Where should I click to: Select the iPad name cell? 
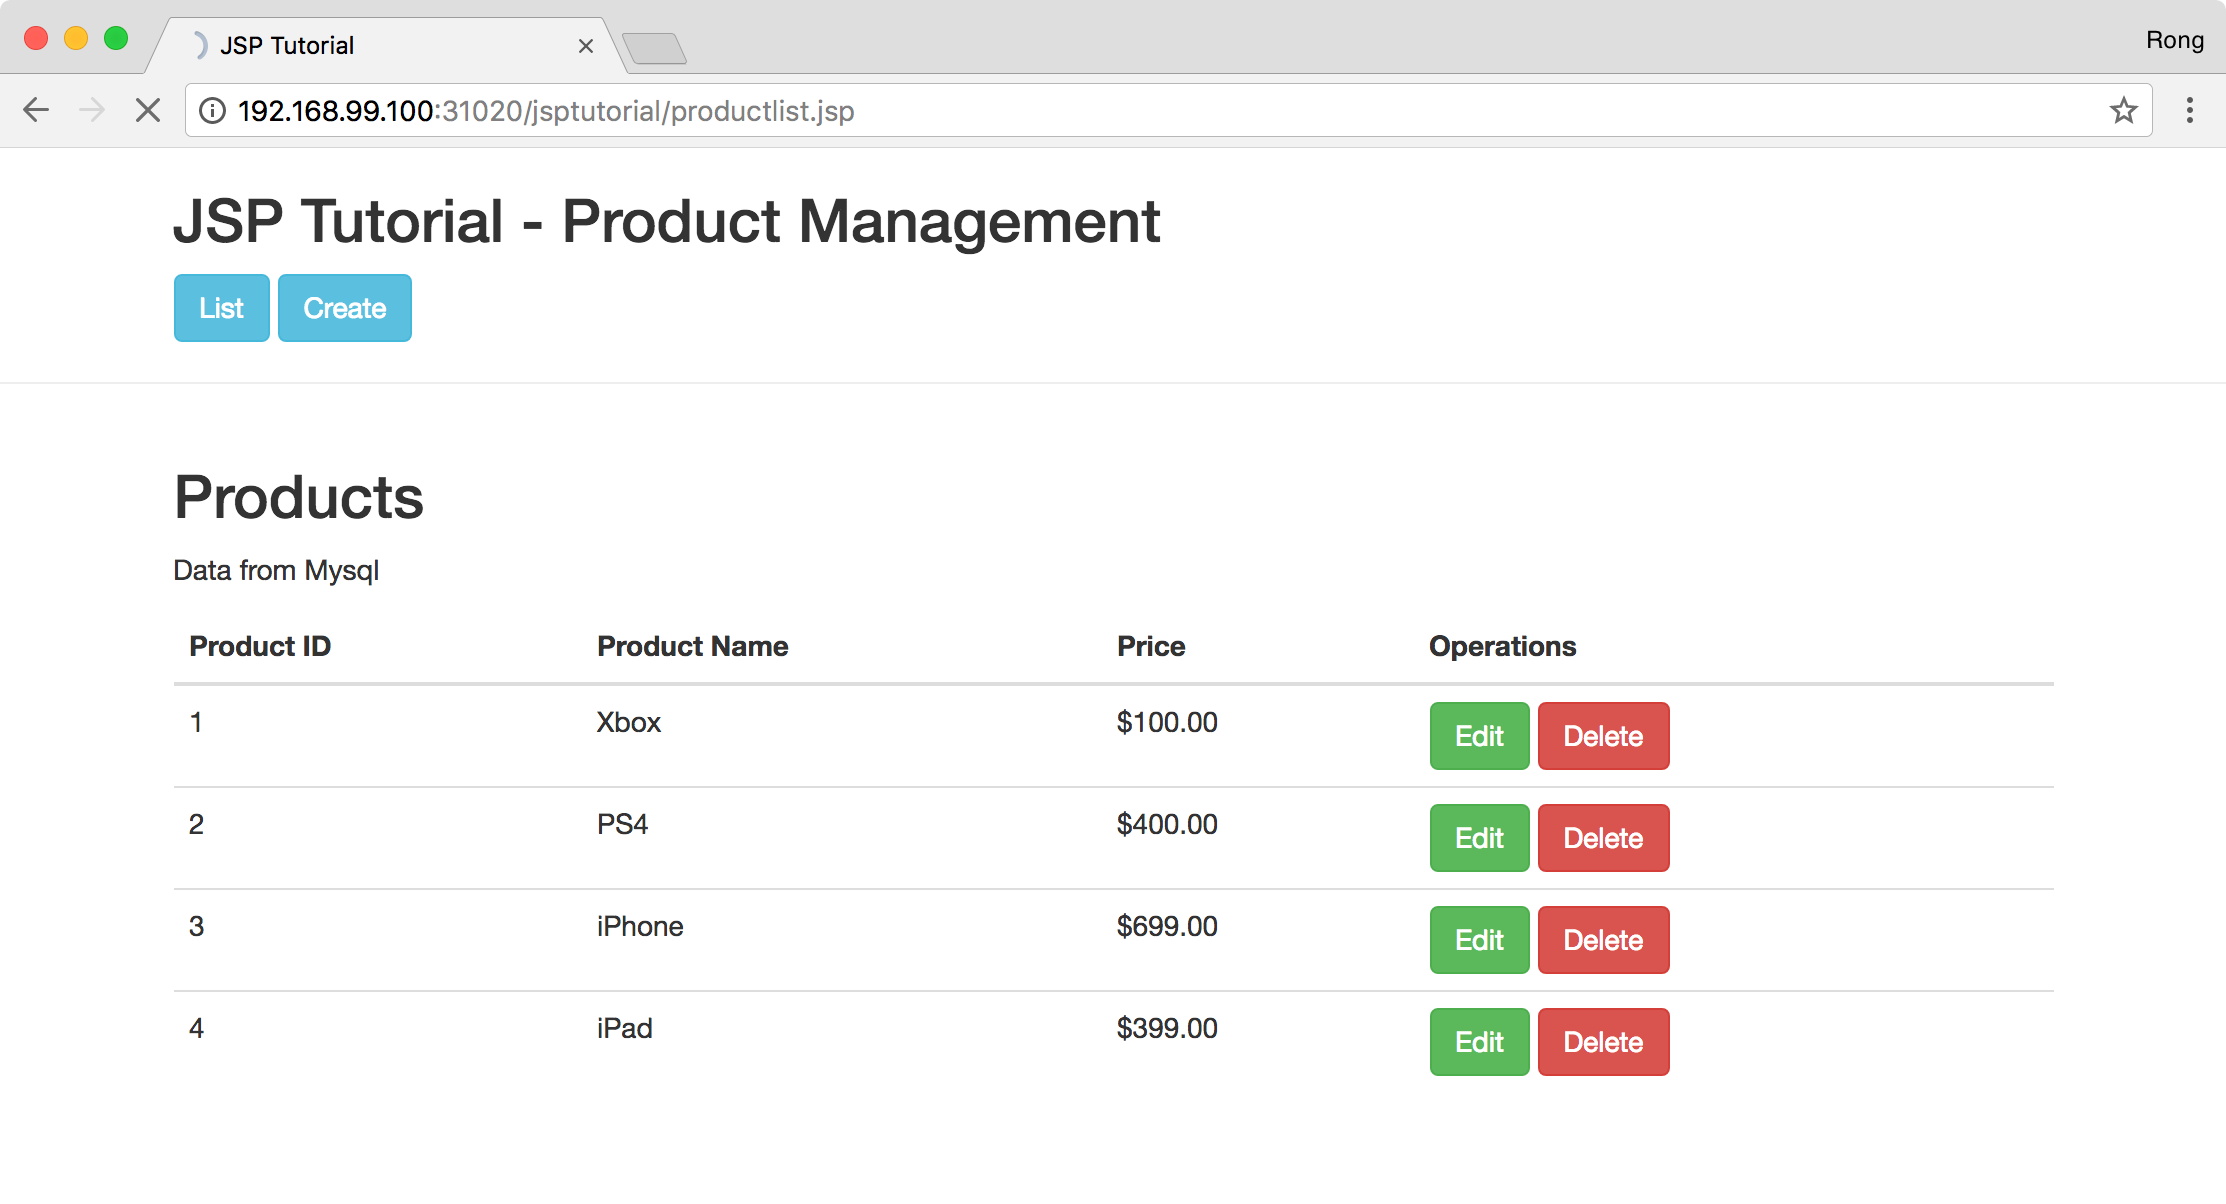coord(625,1028)
